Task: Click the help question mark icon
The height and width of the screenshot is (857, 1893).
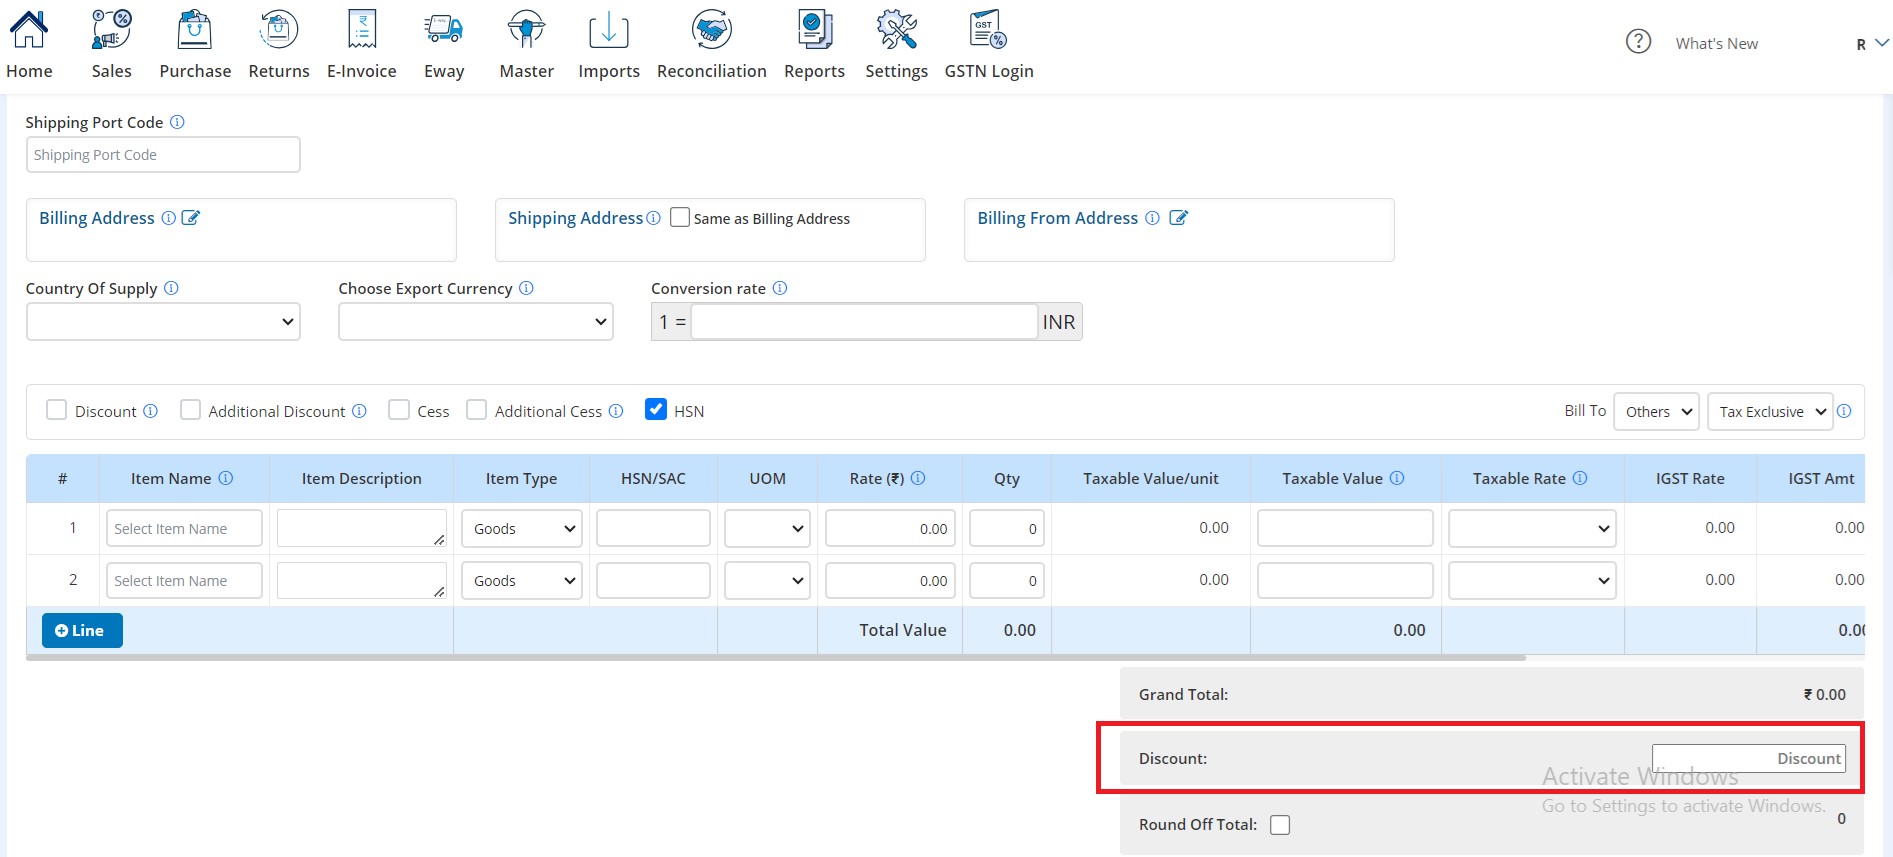Action: tap(1638, 42)
